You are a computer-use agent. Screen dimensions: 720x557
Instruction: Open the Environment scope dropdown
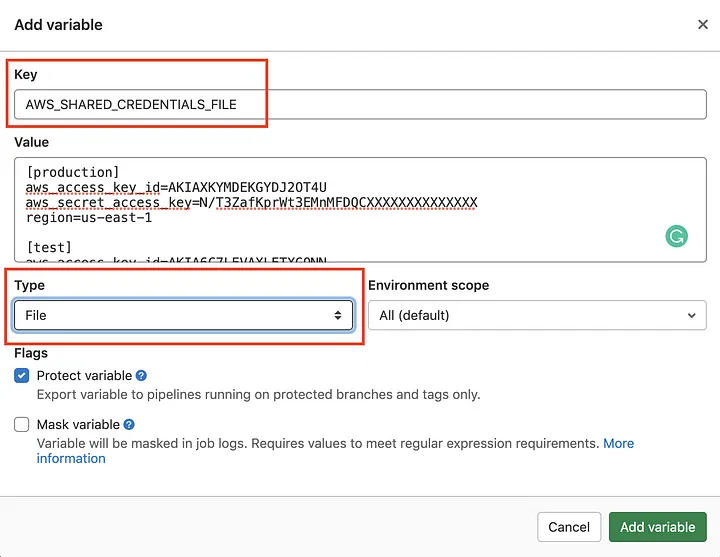(x=537, y=315)
